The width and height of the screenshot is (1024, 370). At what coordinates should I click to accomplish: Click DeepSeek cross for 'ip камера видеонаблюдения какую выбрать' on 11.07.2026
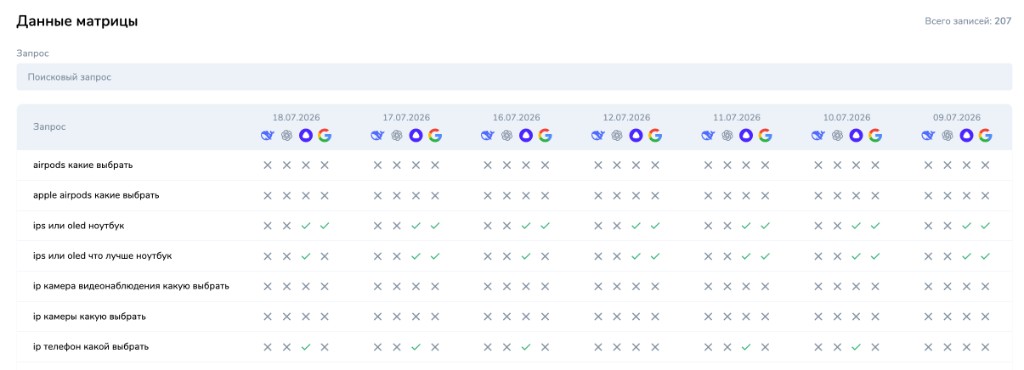pos(708,286)
